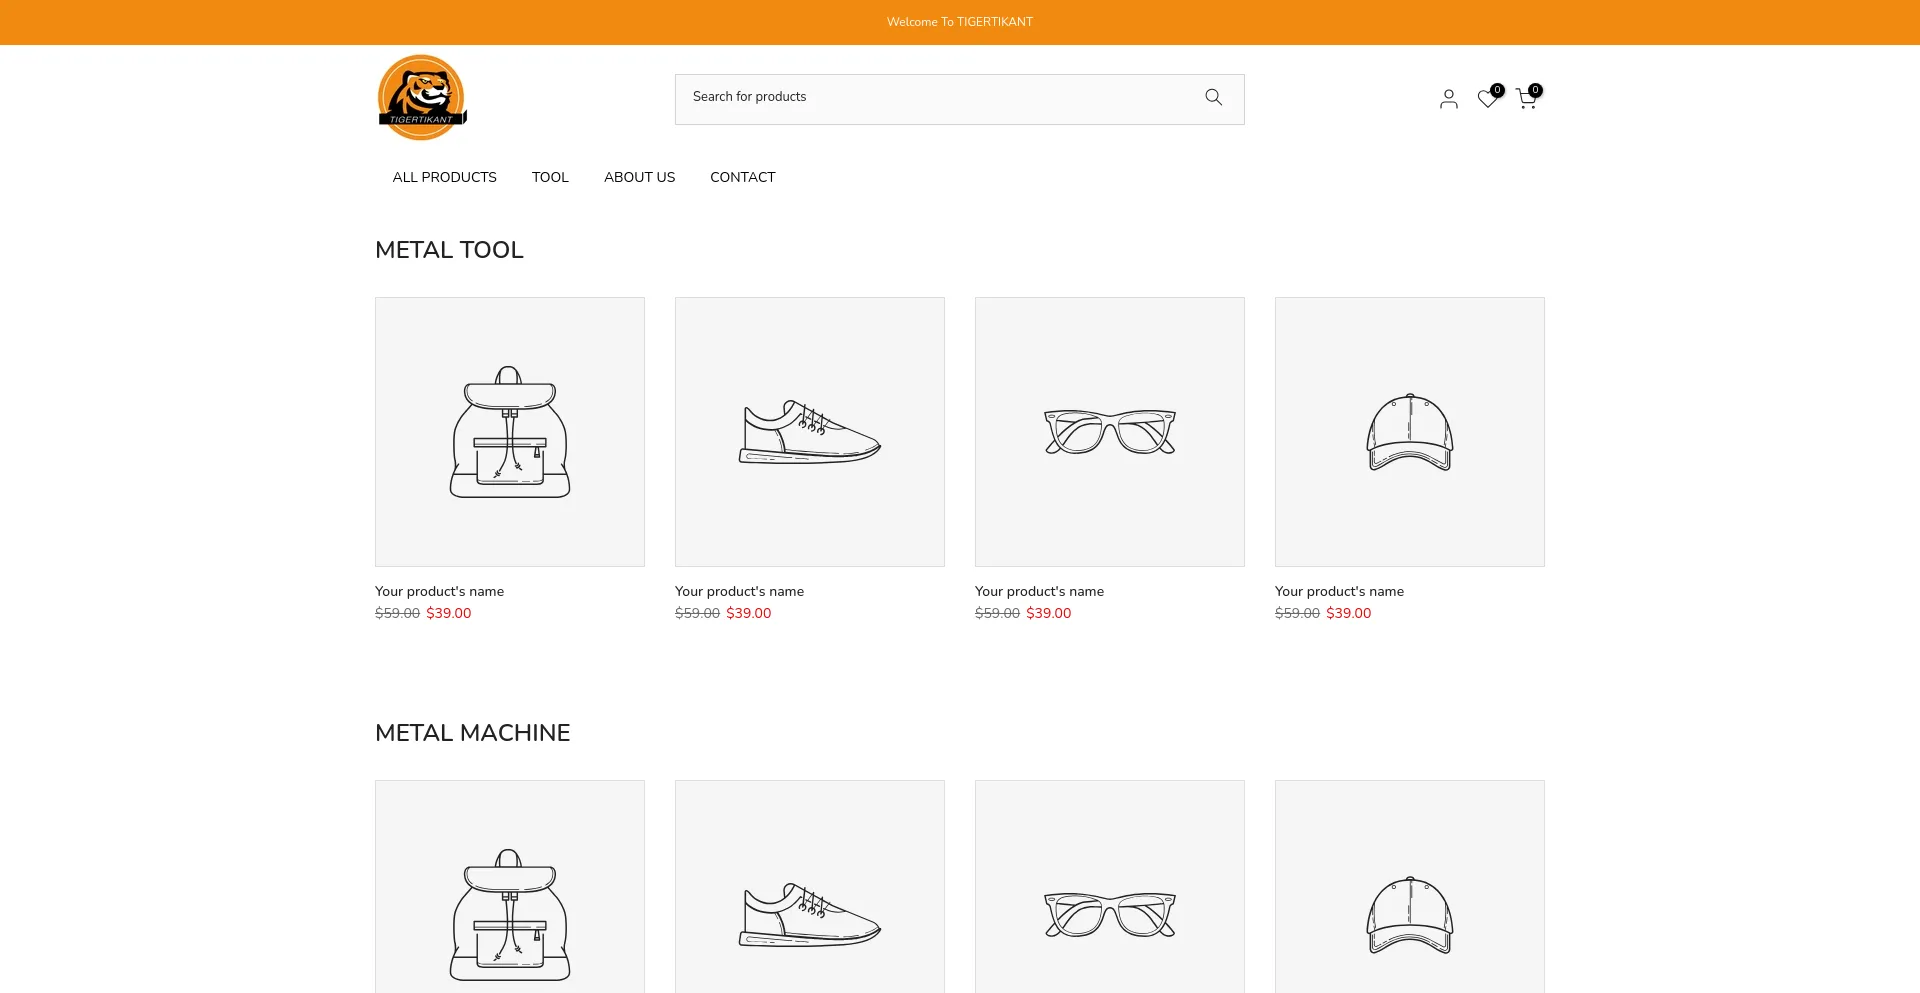The height and width of the screenshot is (993, 1920).
Task: Click the product name link below the Metal Tool cap
Action: click(1339, 591)
